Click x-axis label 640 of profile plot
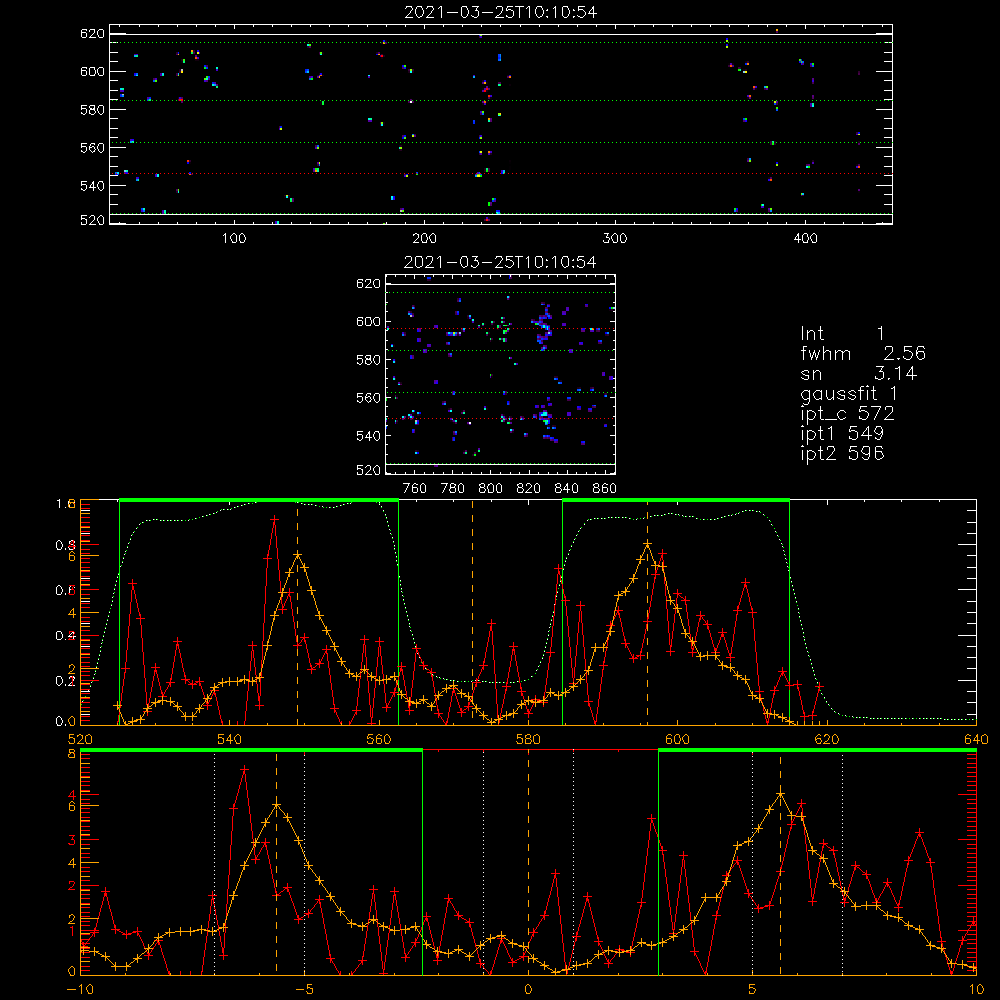 coord(976,740)
